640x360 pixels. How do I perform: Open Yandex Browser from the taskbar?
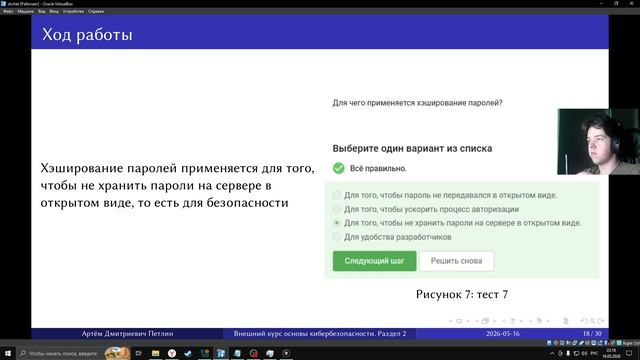point(172,353)
